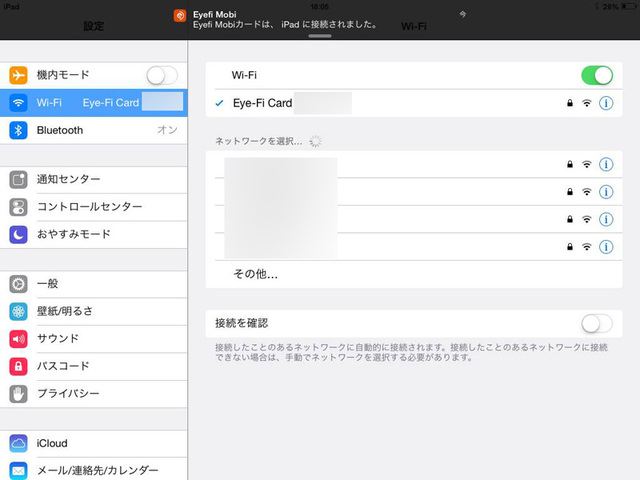This screenshot has height=480, width=640.
Task: Select the connected Eye-Fi Card network row
Action: (380, 103)
